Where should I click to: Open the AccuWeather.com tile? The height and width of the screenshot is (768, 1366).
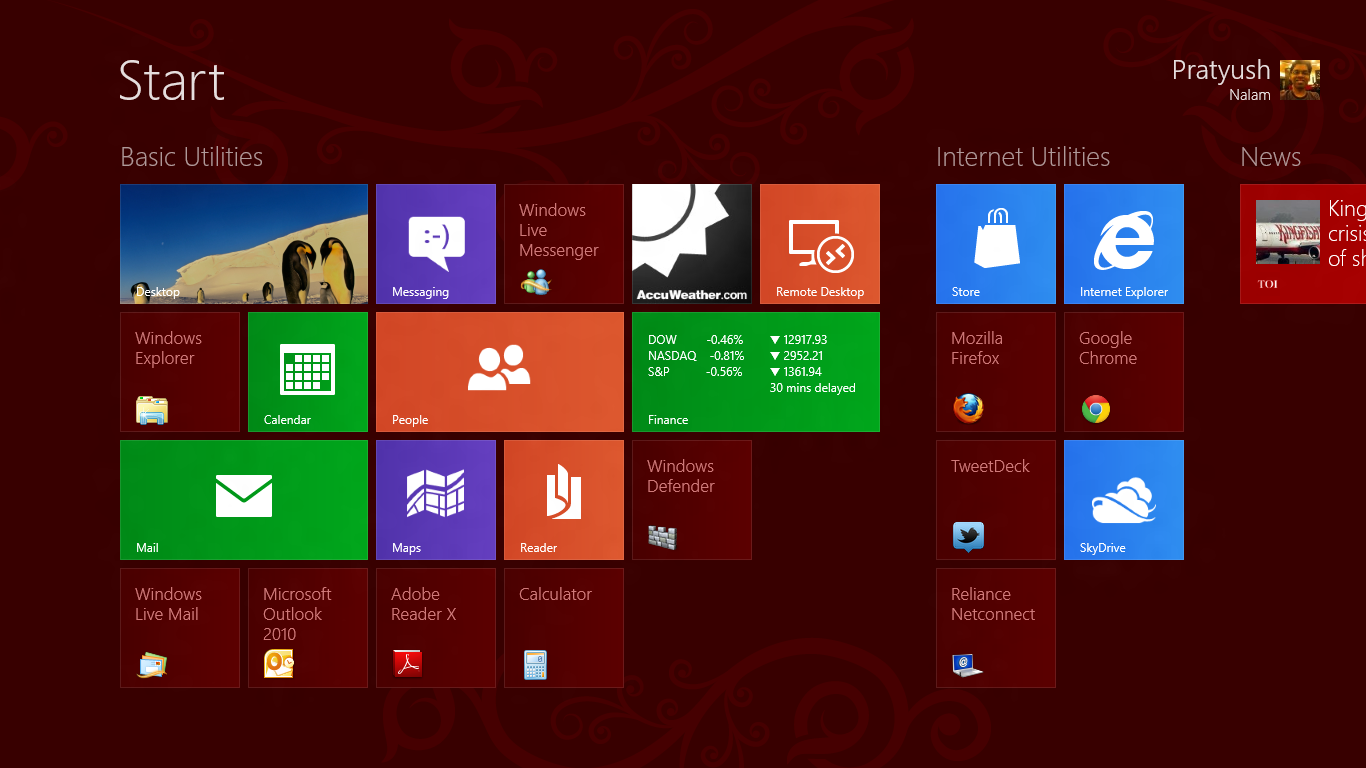[692, 244]
